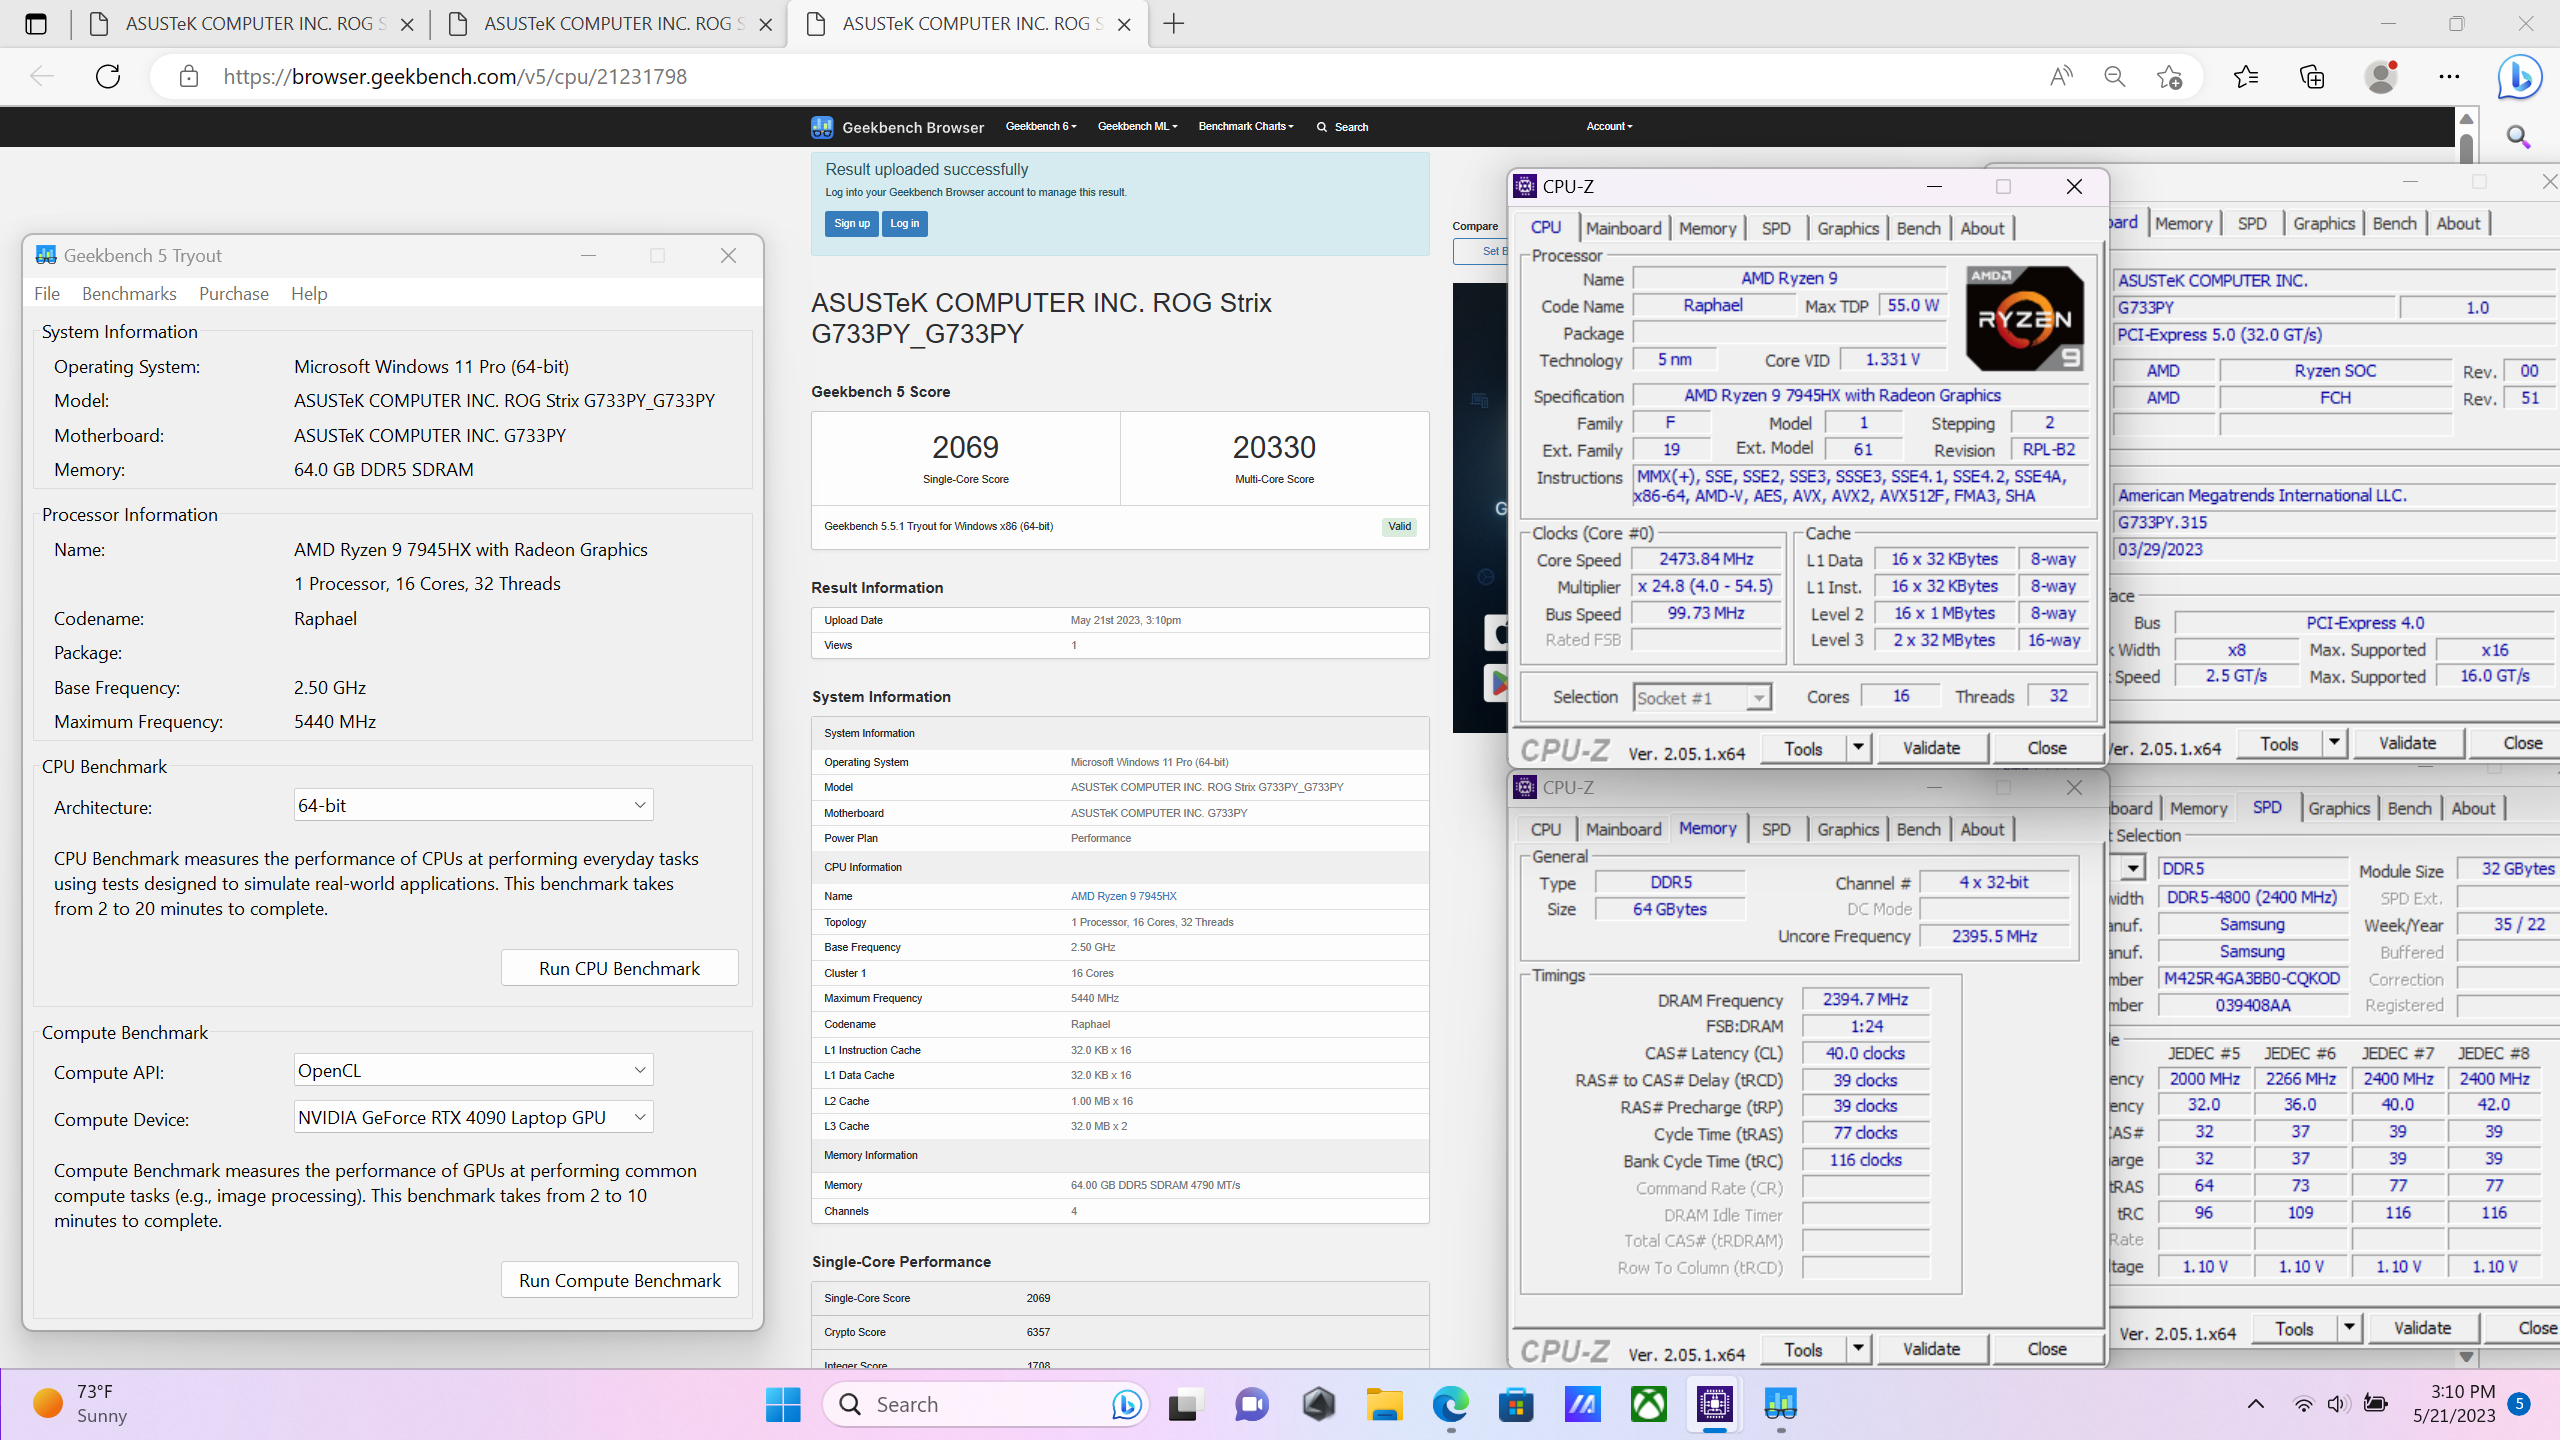Switch to SPD tab in bottom CPU-Z Memory window

coord(1775,829)
